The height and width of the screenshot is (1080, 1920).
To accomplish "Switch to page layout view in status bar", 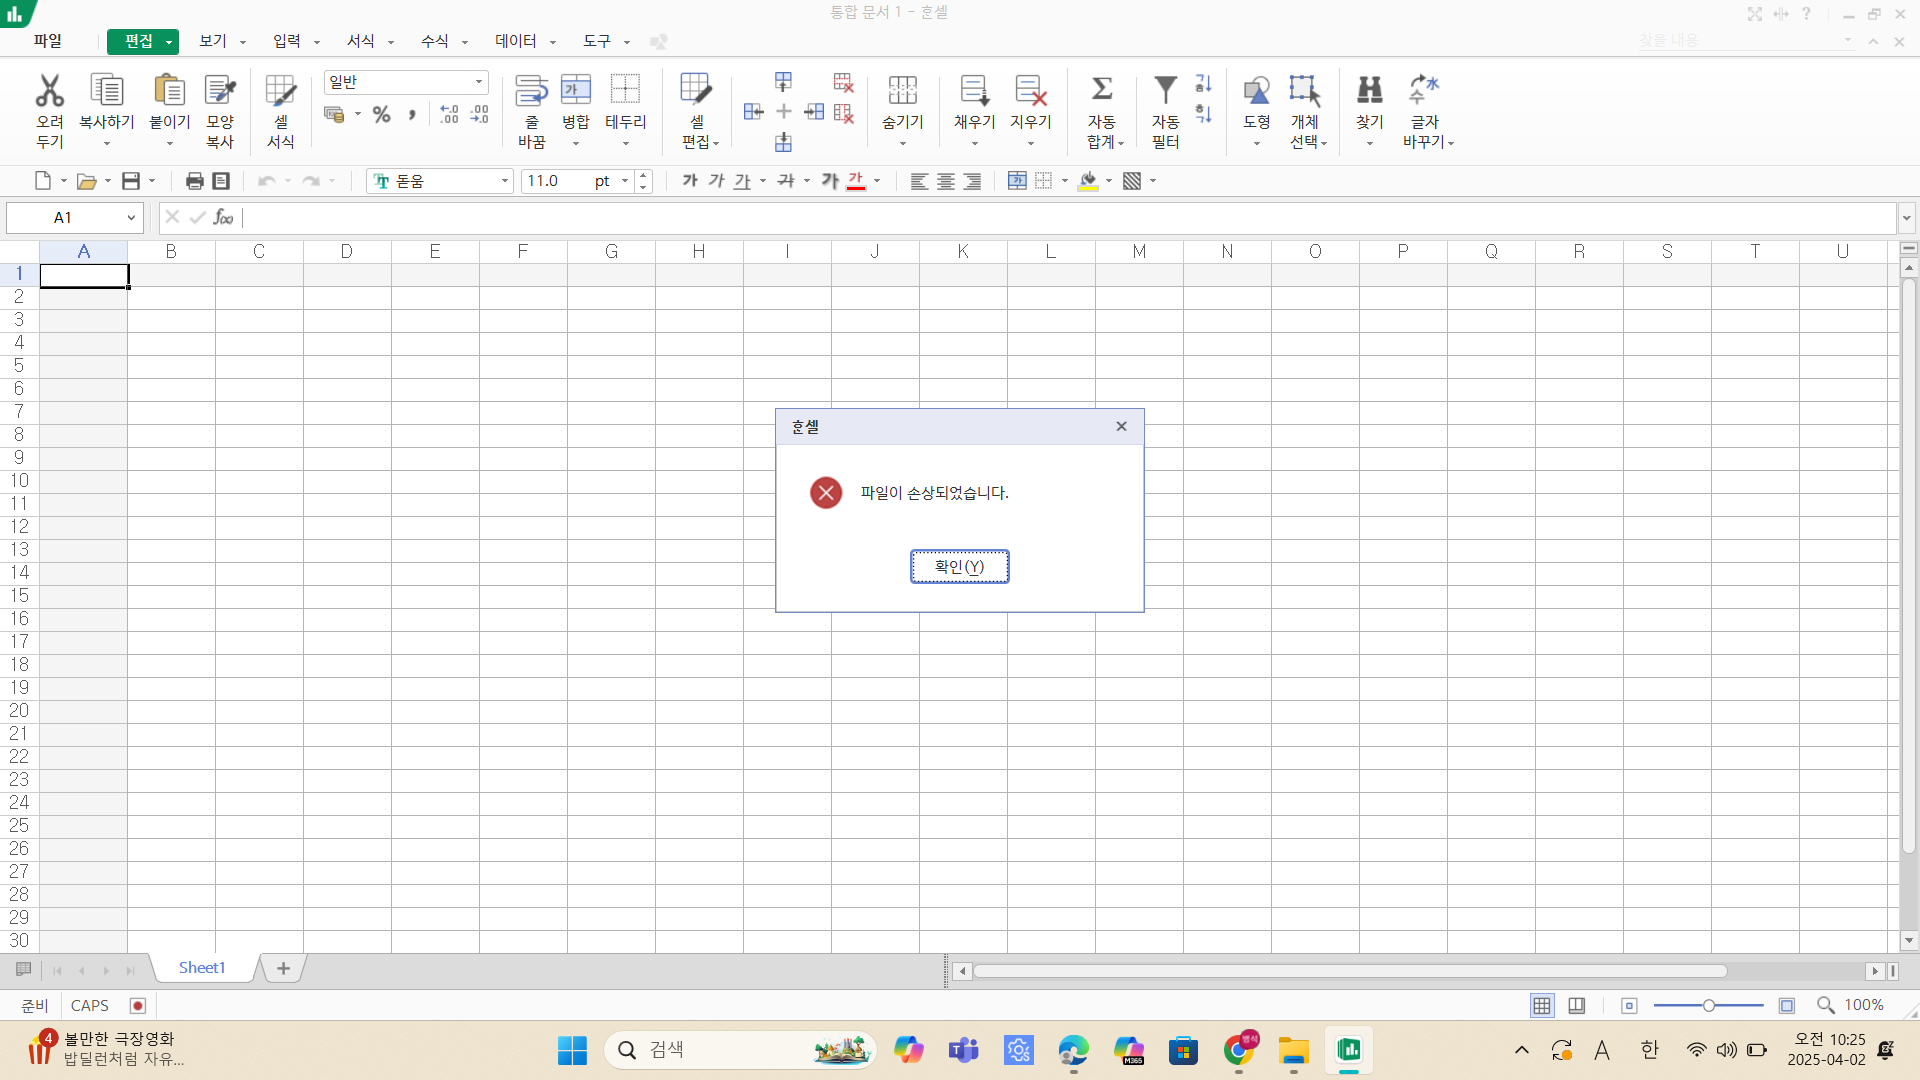I will (x=1577, y=1006).
